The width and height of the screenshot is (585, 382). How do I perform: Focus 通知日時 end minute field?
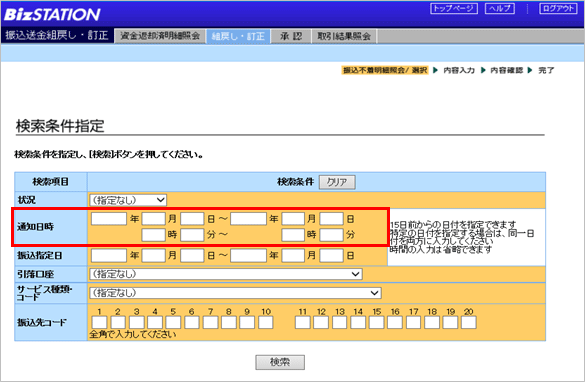[331, 235]
